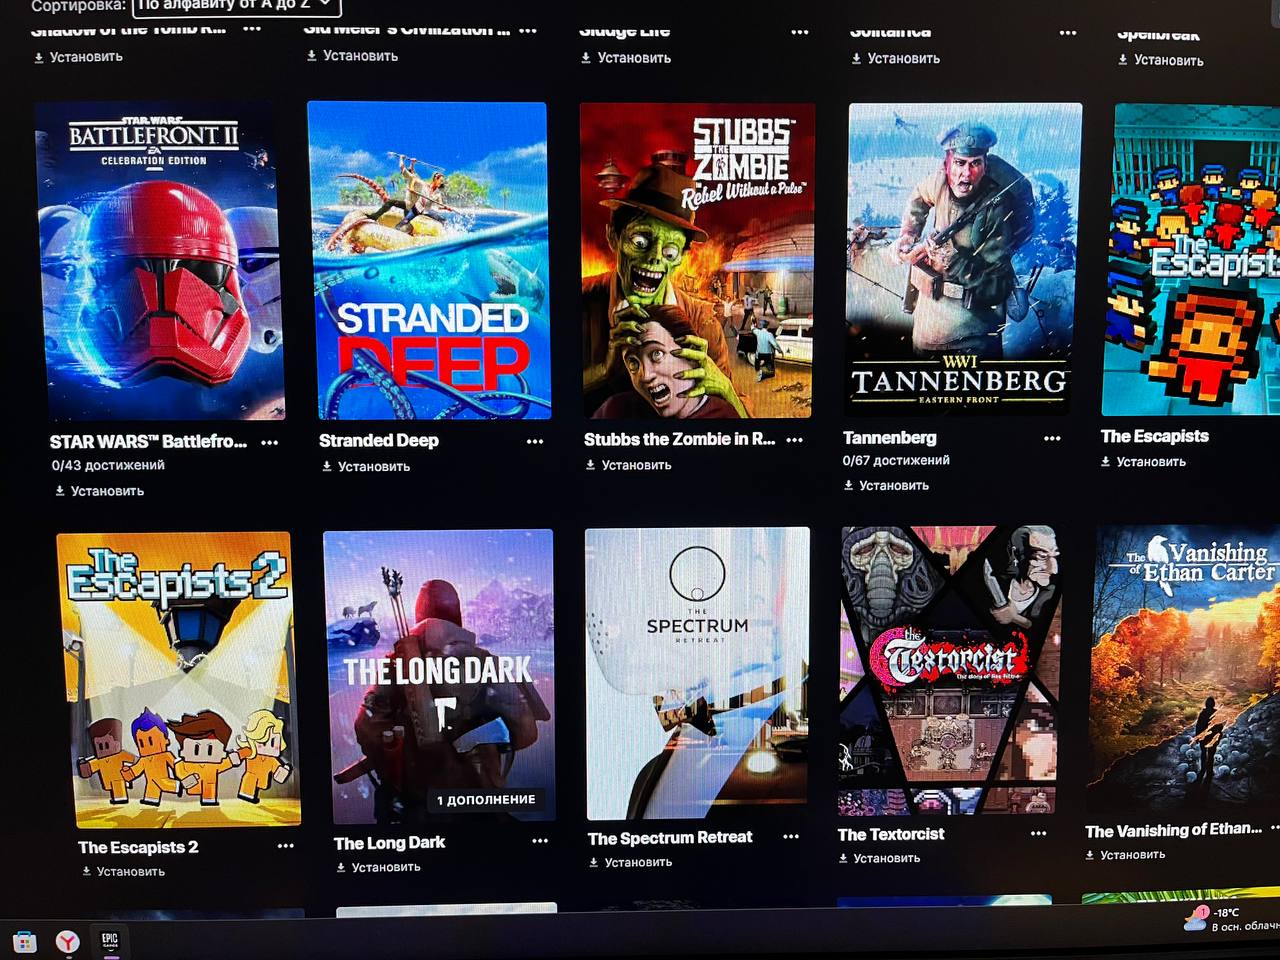1280x960 pixels.
Task: Click Установить under Solitairica title
Action: pyautogui.click(x=895, y=59)
